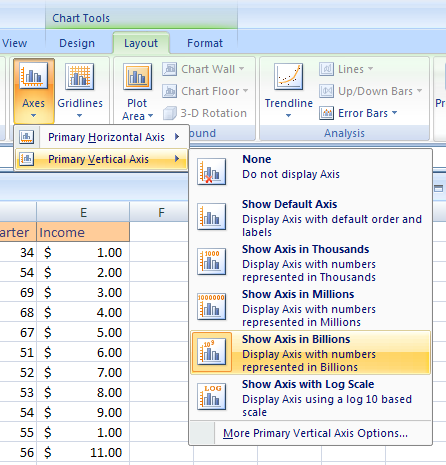
Task: Open the Error Bars dropdown arrow
Action: (x=394, y=113)
